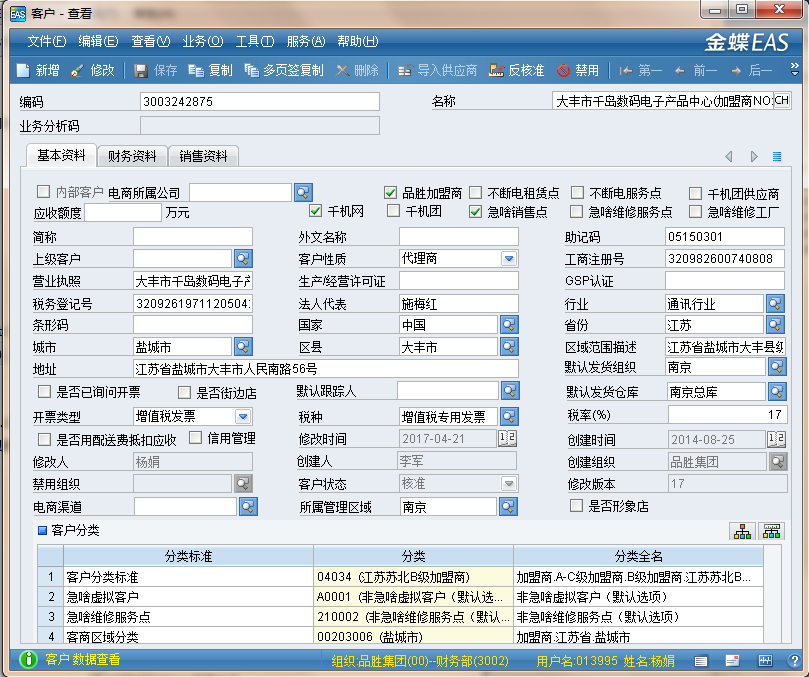Click search icon beside 城市 field

243,347
